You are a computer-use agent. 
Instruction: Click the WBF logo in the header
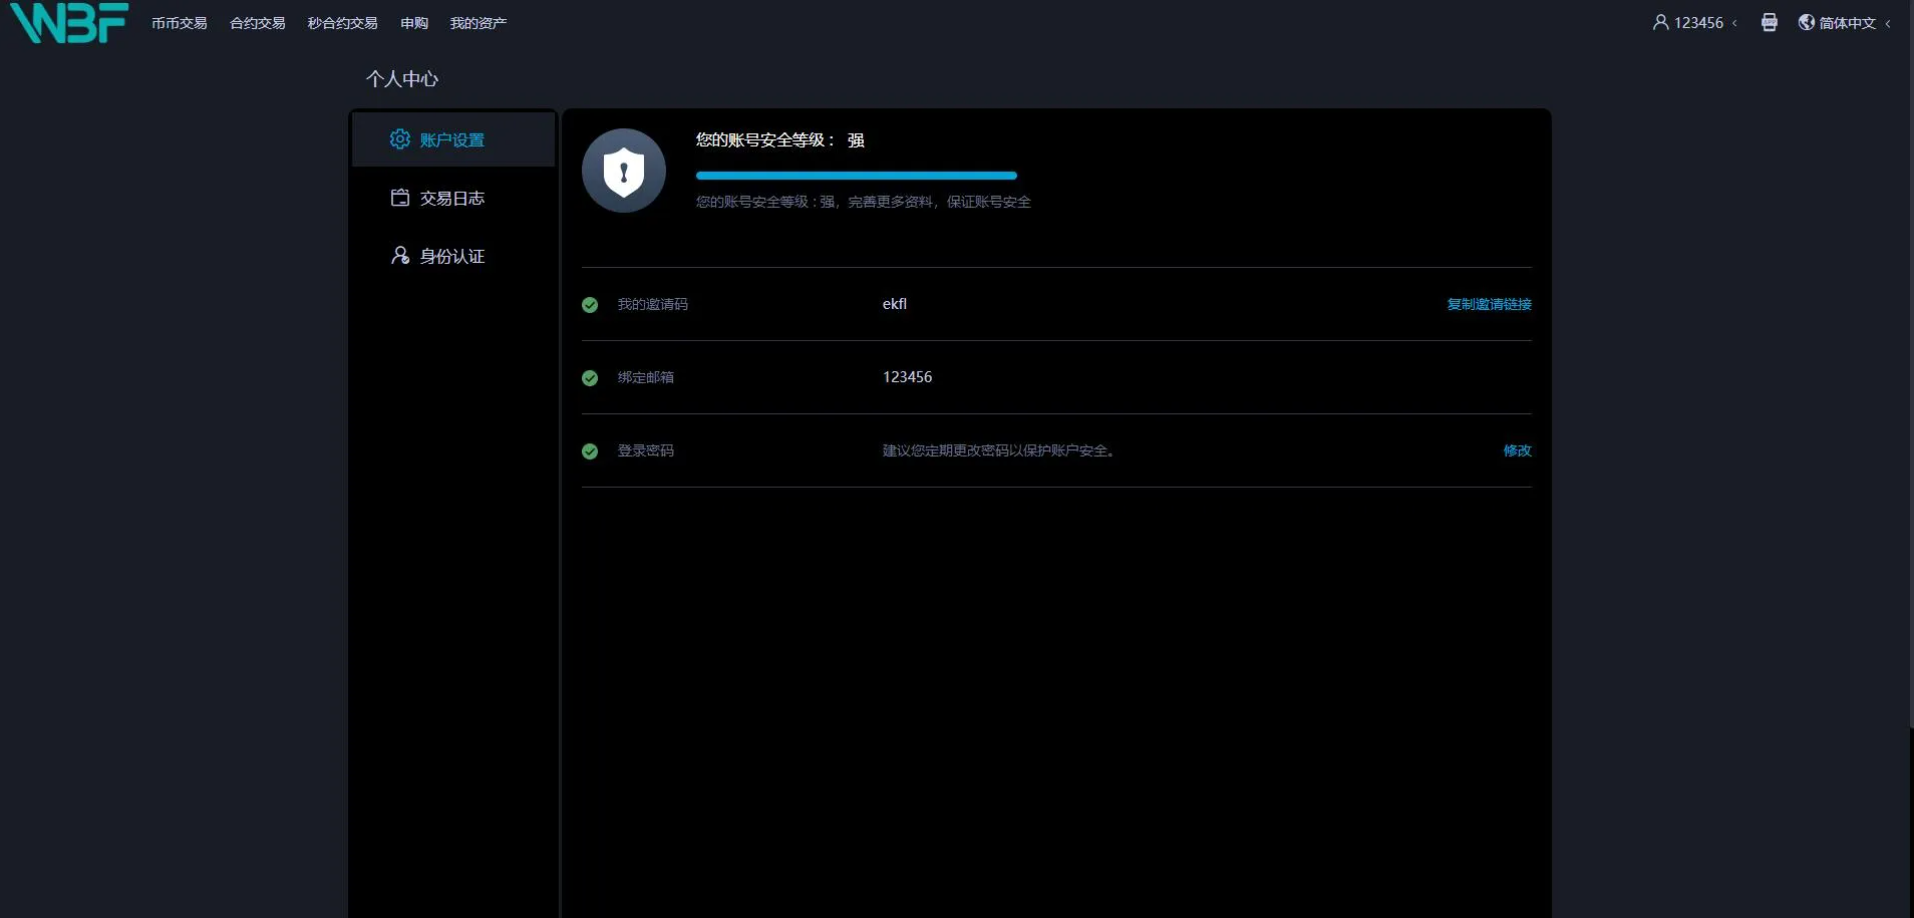click(69, 23)
